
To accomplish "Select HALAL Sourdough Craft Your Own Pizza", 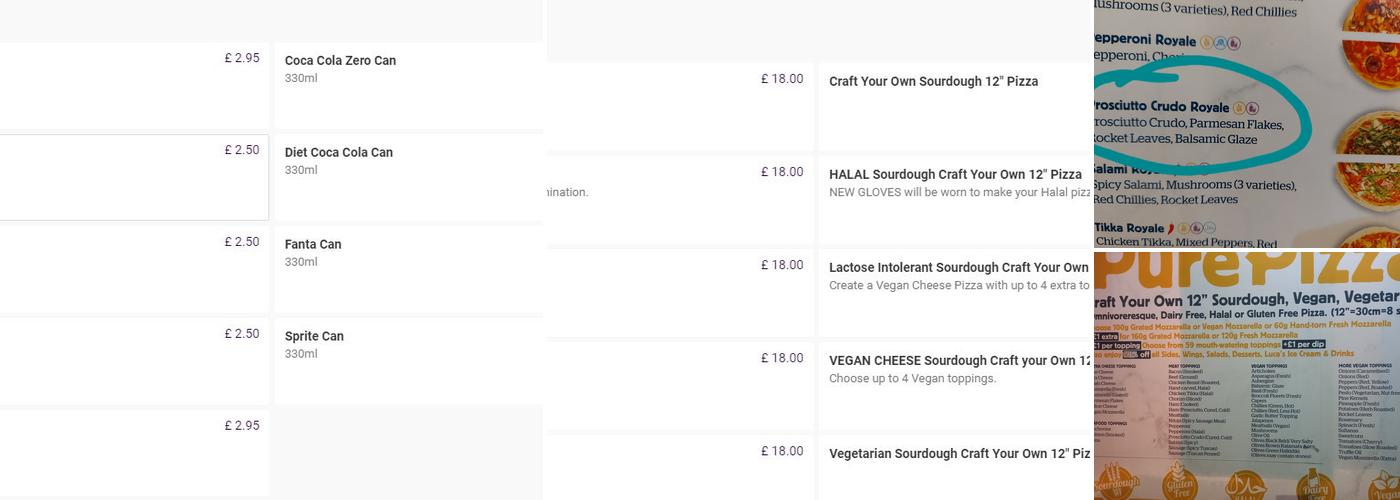I will tap(955, 175).
